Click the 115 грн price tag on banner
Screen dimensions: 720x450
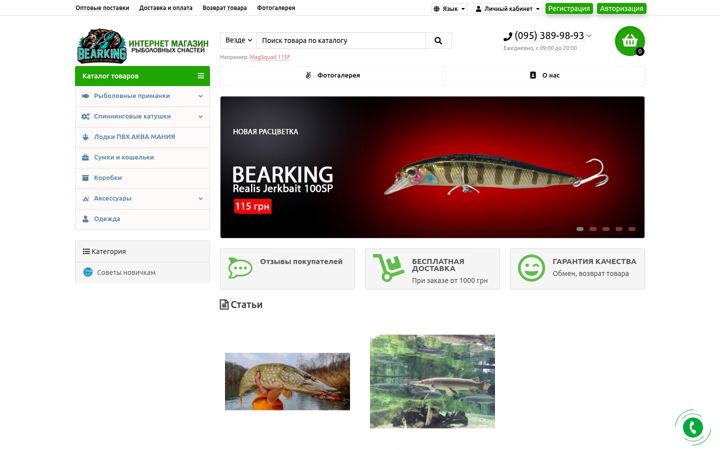(x=253, y=206)
